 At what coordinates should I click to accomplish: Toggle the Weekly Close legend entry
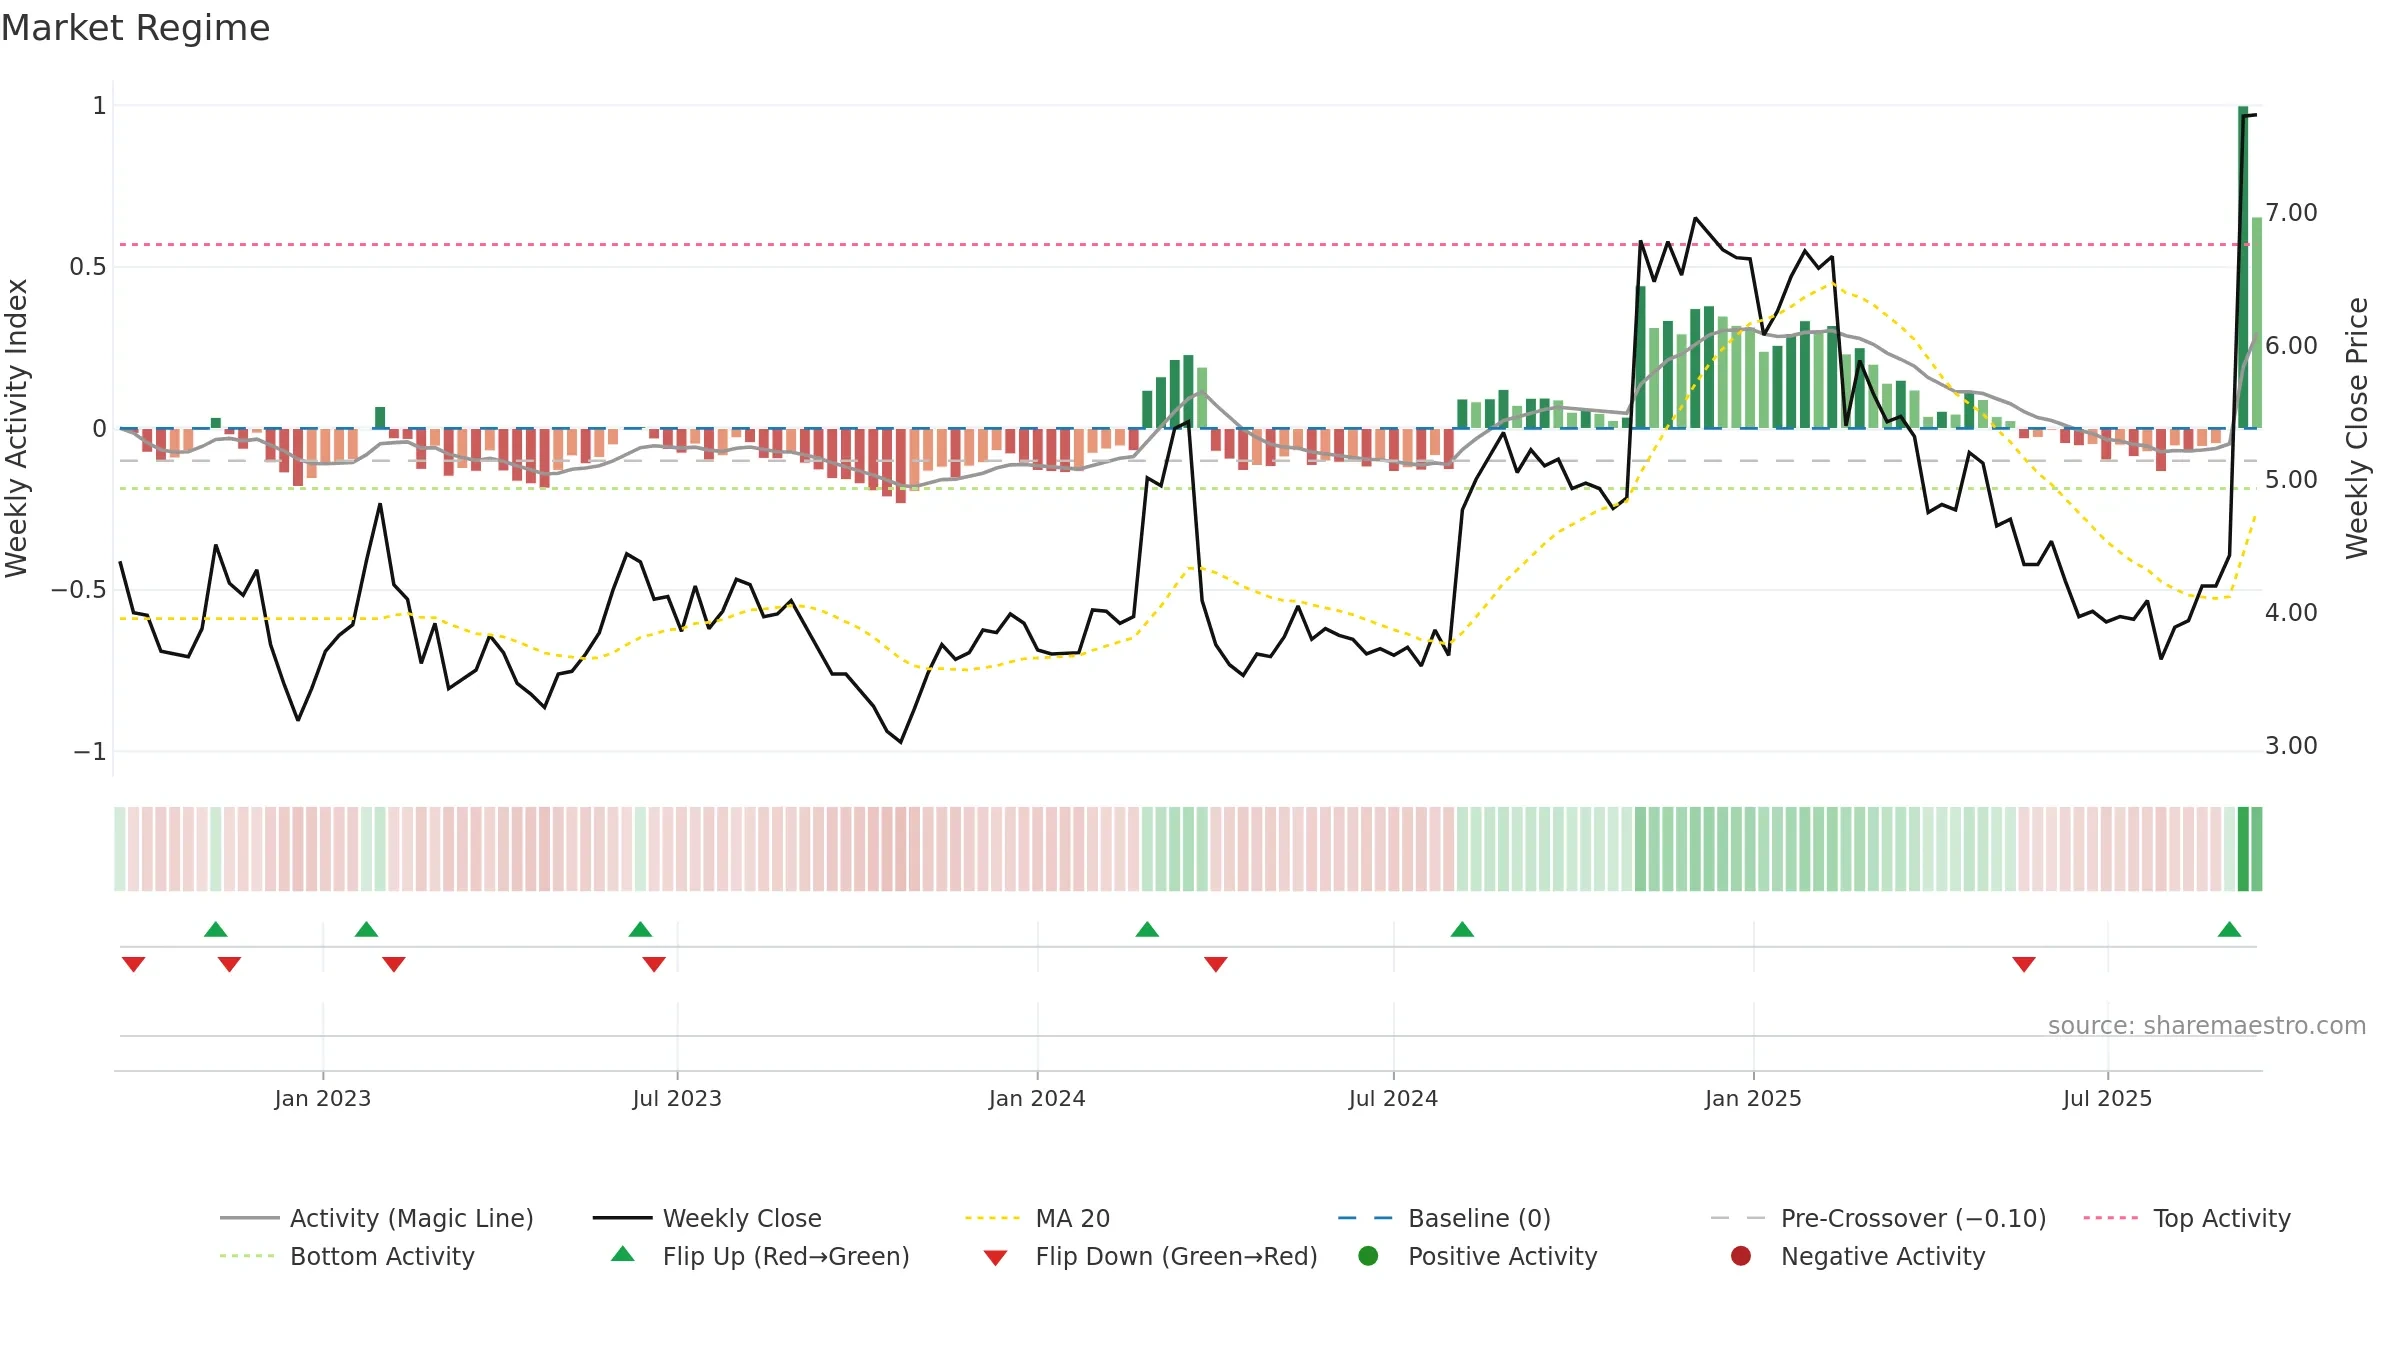pos(707,1218)
